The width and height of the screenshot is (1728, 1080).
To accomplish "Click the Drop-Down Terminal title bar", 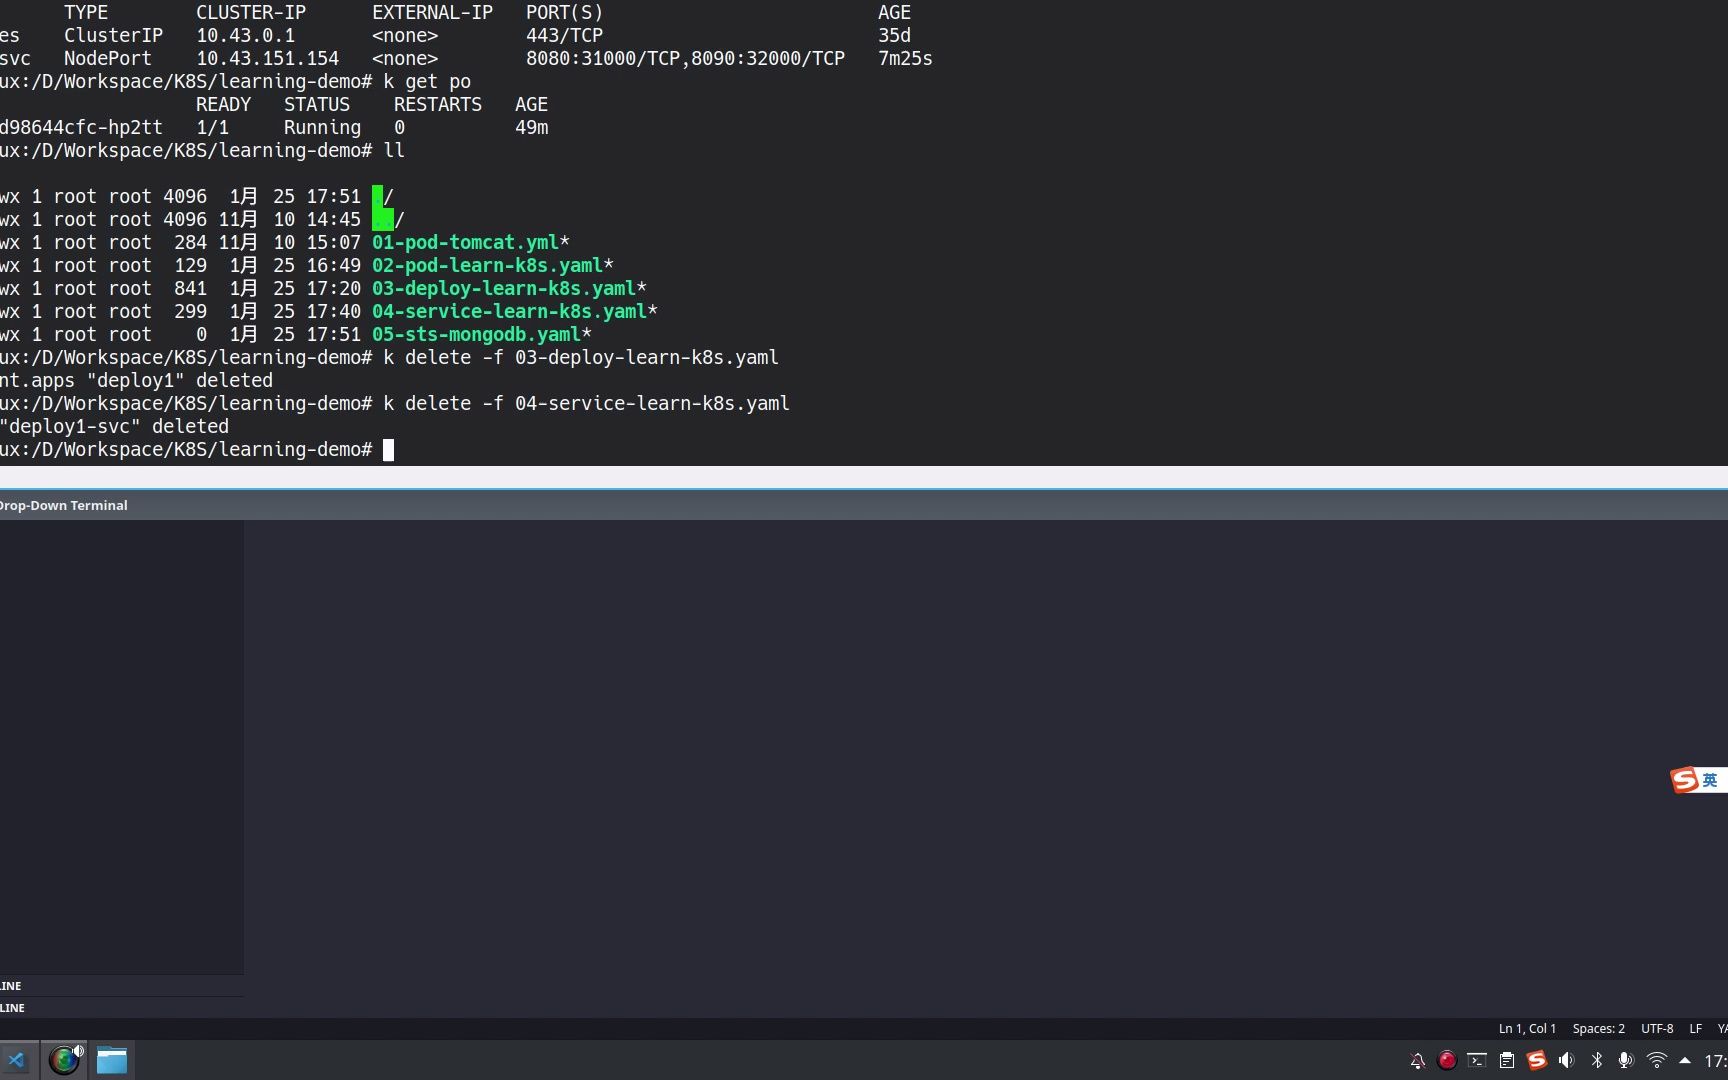I will [x=864, y=505].
